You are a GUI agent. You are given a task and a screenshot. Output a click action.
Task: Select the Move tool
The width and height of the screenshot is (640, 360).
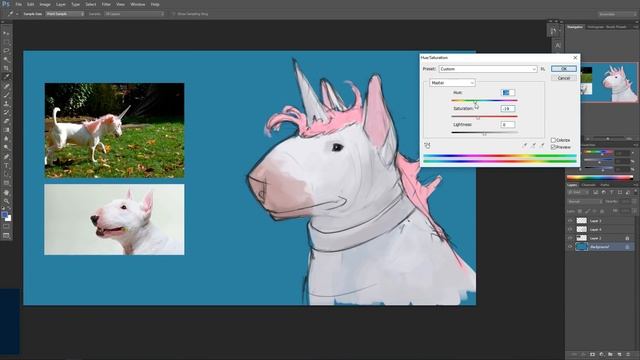[6, 33]
